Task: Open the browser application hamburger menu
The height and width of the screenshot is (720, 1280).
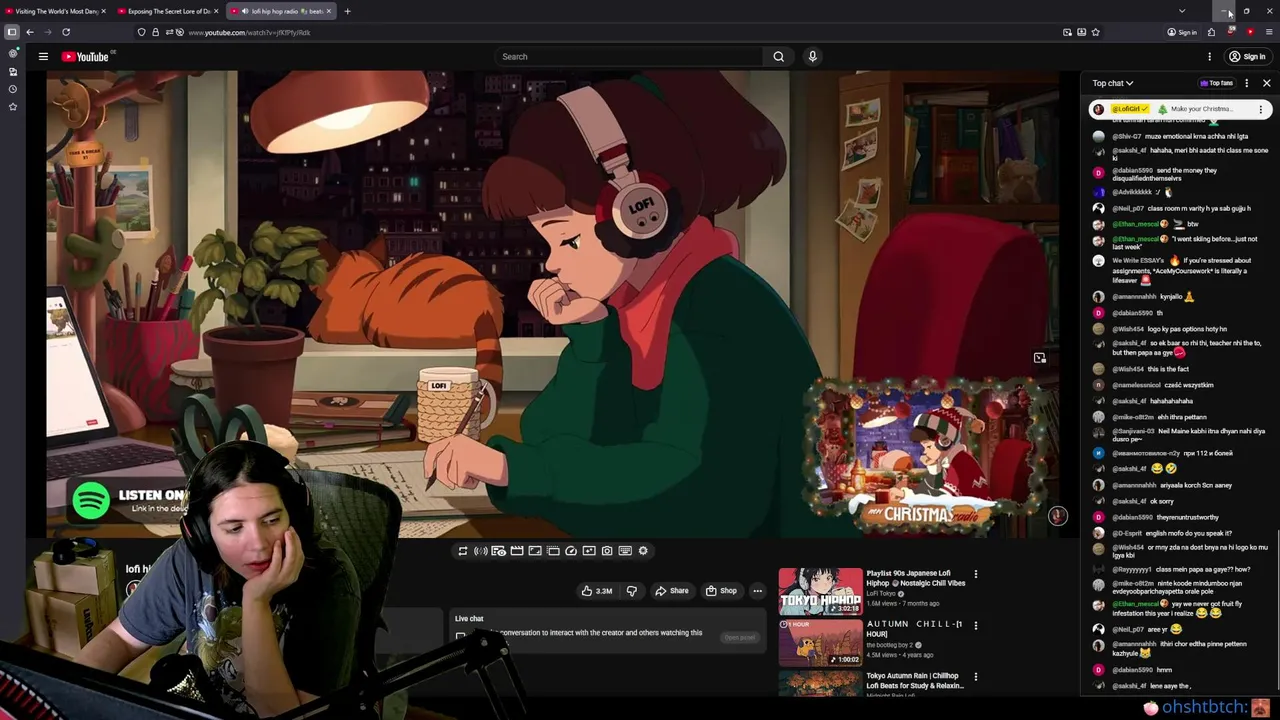Action: 1269,32
